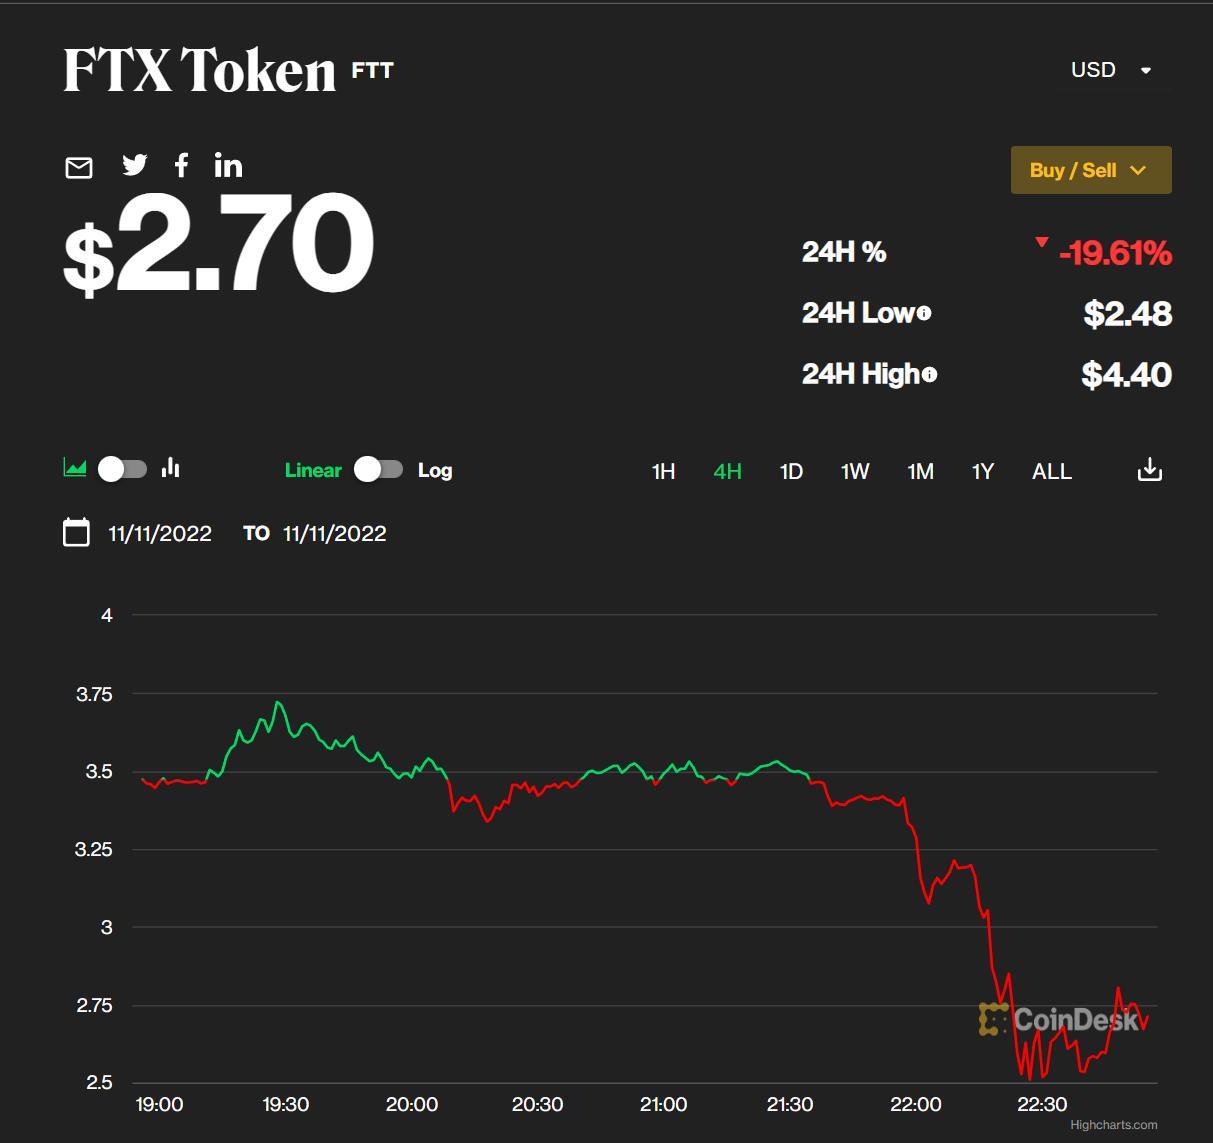Expand the Buy / Sell dropdown
This screenshot has height=1143, width=1213.
(1090, 170)
